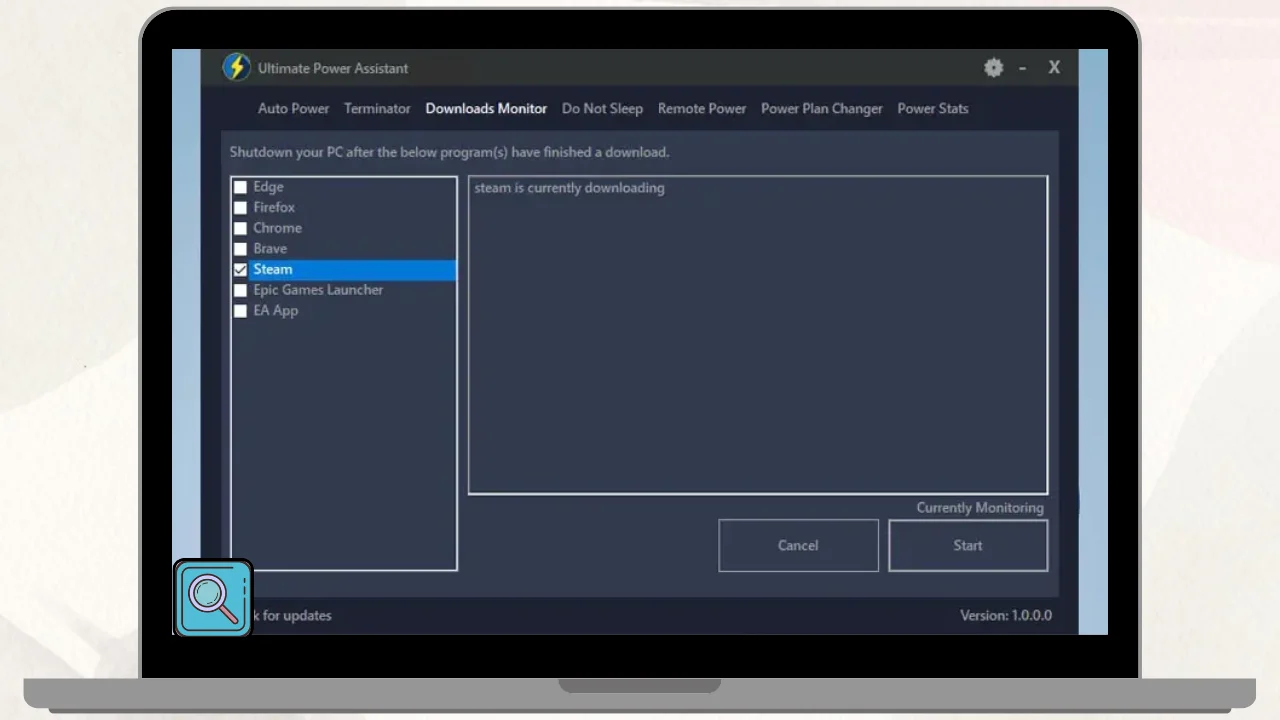Enable monitoring for Brave browser
The width and height of the screenshot is (1280, 720).
[x=240, y=249]
